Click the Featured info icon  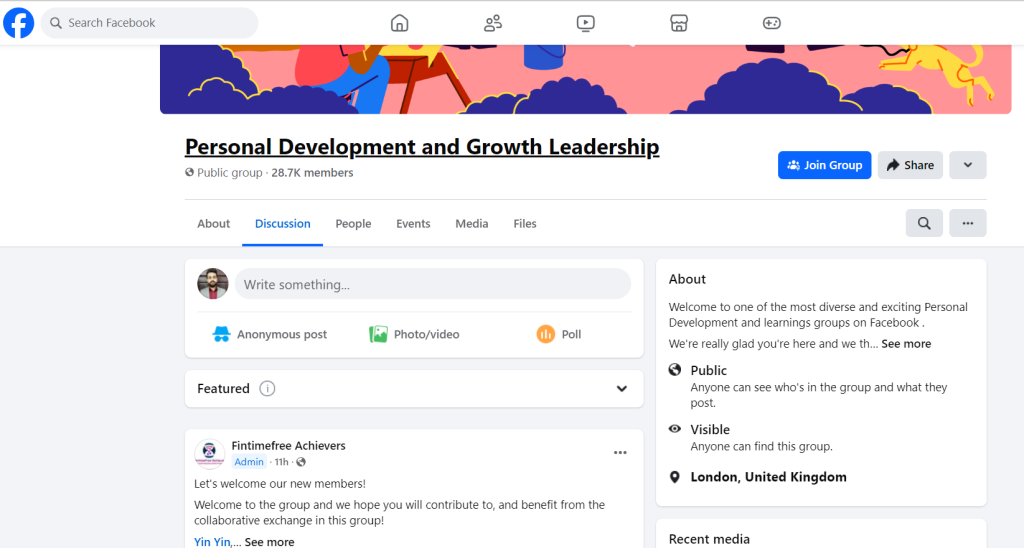click(x=267, y=389)
